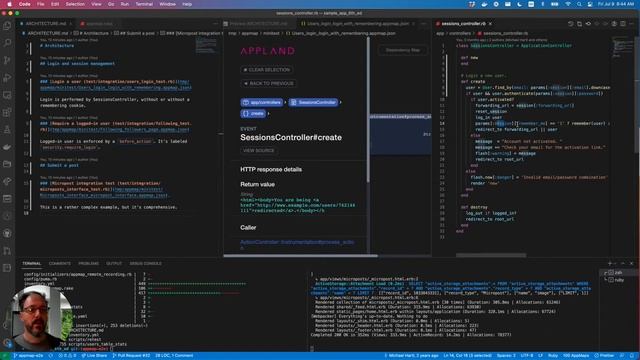This screenshot has width=640, height=360.
Task: Change the UTF-8 encoding setting
Action: pyautogui.click(x=527, y=356)
